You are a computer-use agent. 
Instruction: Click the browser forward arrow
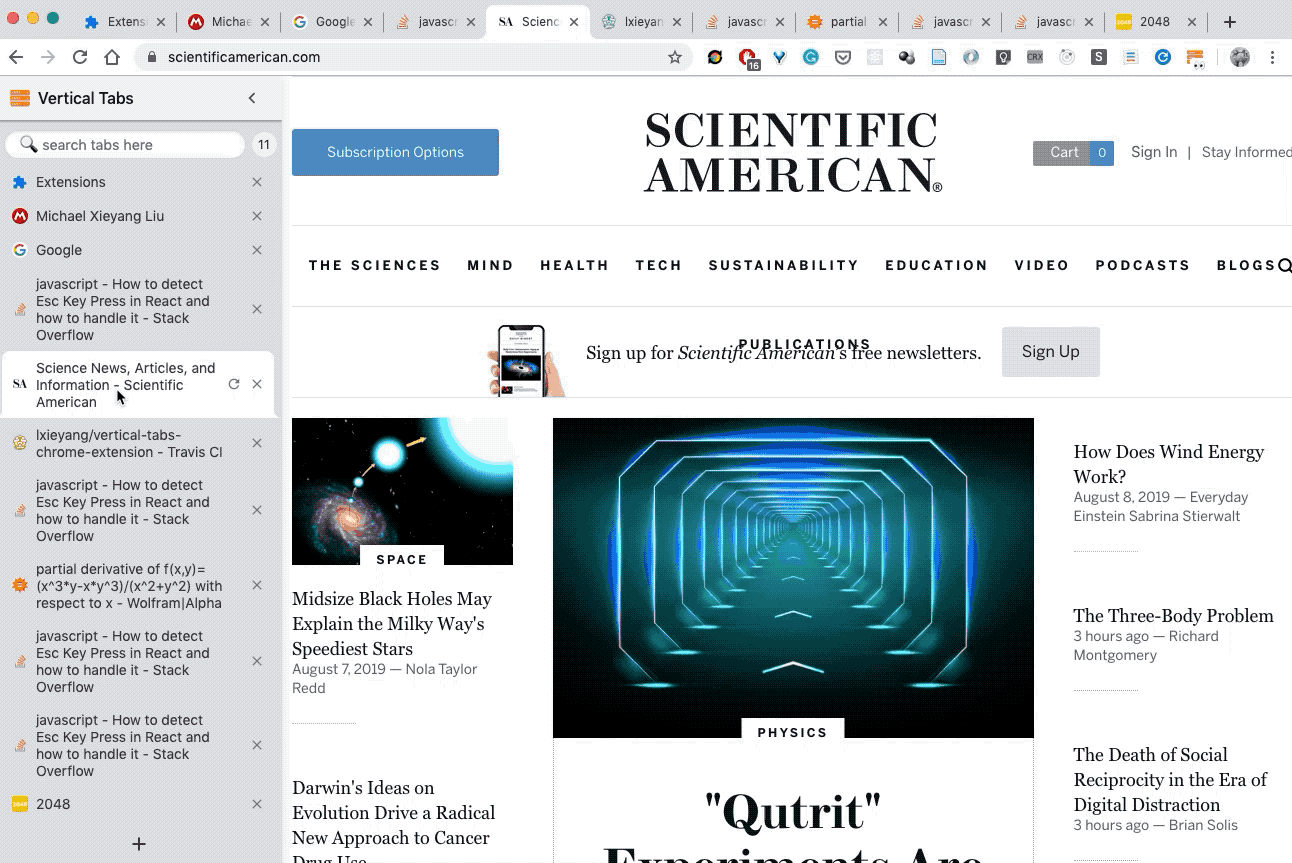coord(48,57)
